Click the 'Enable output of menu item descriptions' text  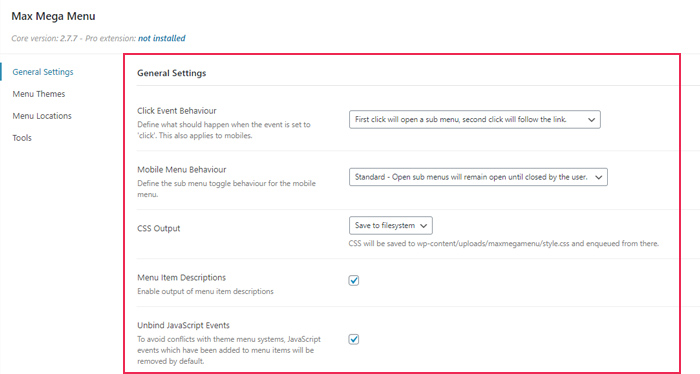205,291
